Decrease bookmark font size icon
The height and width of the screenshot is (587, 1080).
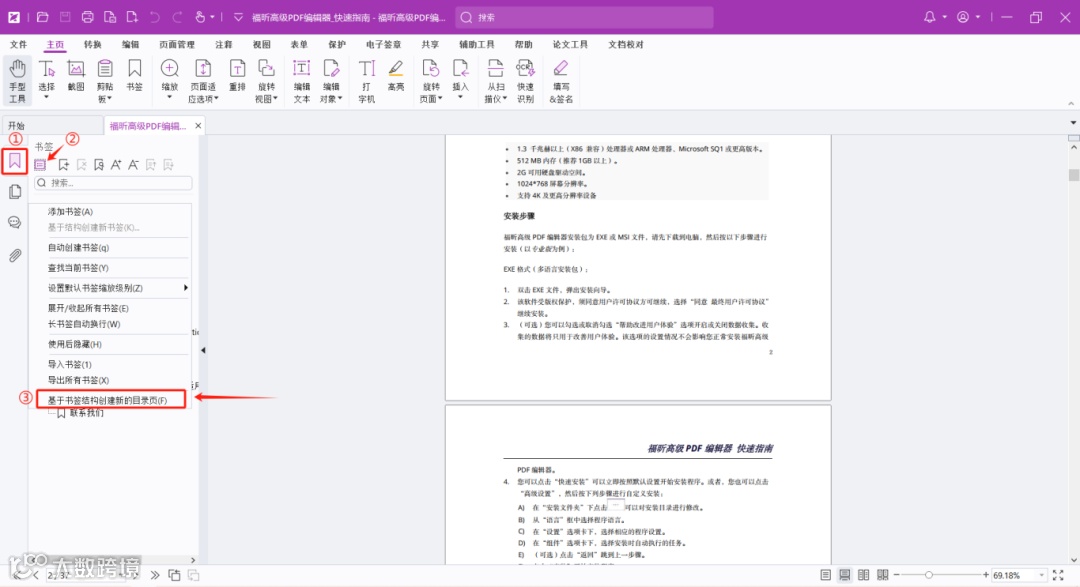134,165
